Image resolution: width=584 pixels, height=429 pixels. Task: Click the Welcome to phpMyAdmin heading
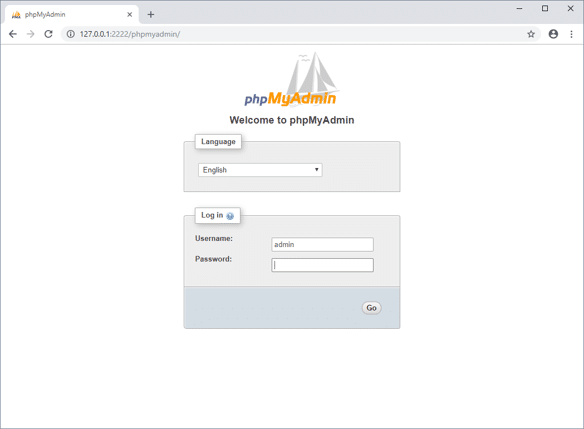(x=292, y=120)
